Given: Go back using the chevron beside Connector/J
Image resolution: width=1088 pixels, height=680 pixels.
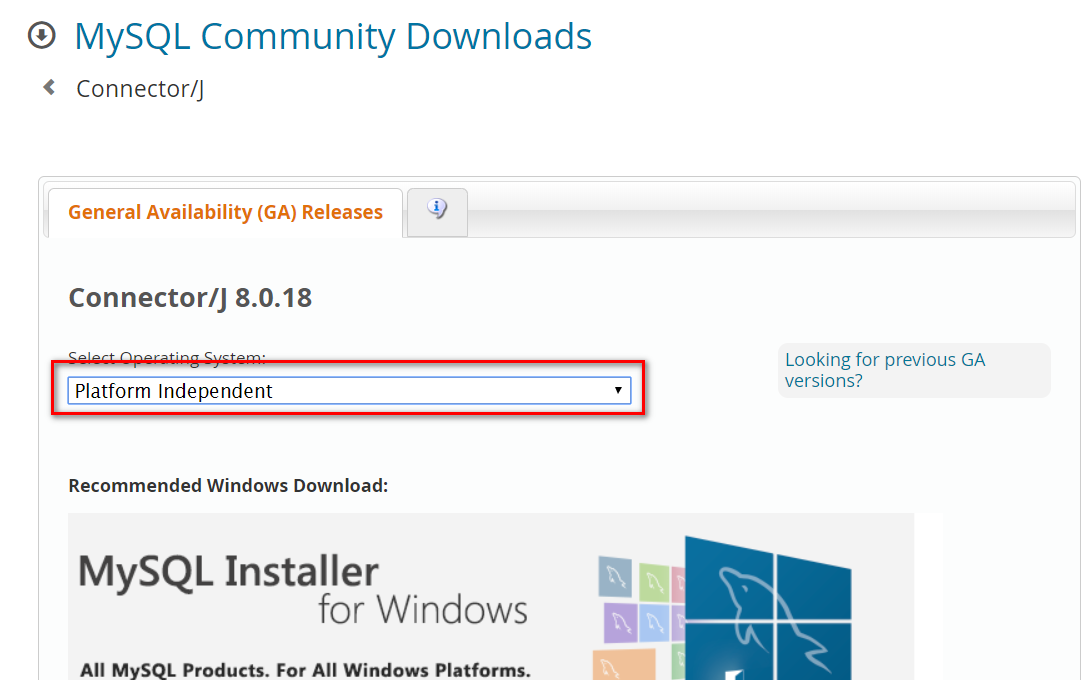Looking at the screenshot, I should coord(49,87).
